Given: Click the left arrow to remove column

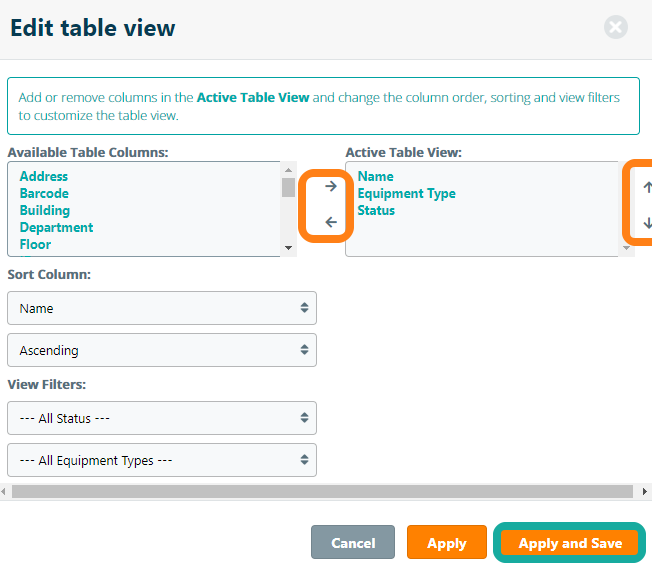Looking at the screenshot, I should [331, 222].
